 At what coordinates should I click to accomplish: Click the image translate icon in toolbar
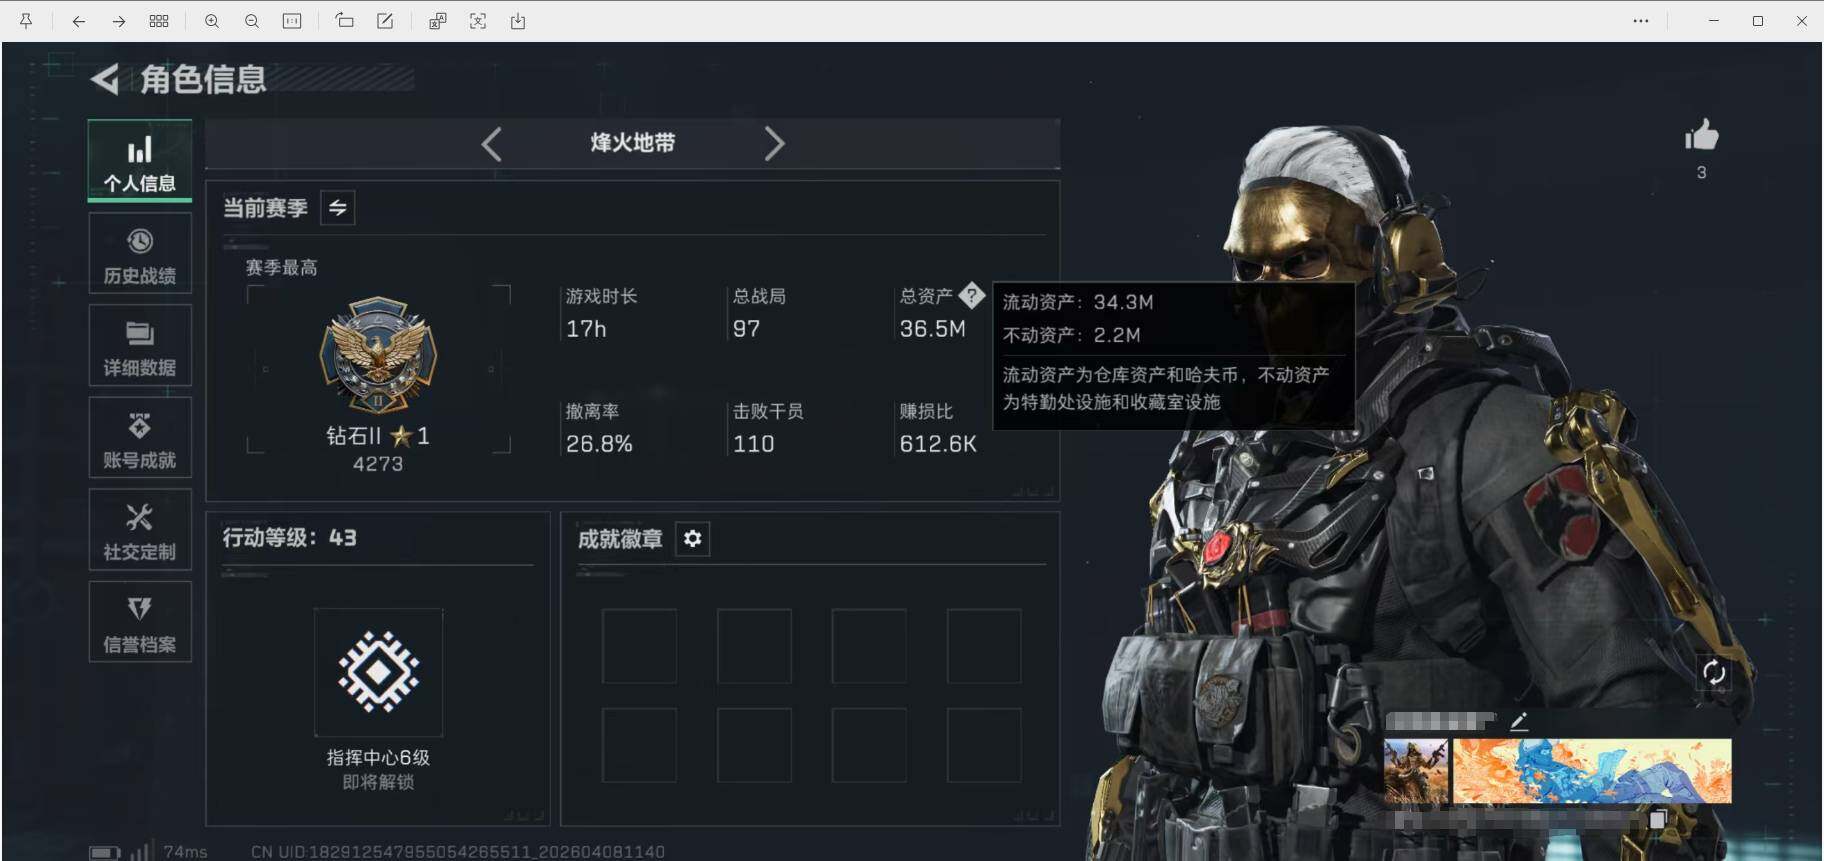click(x=438, y=21)
